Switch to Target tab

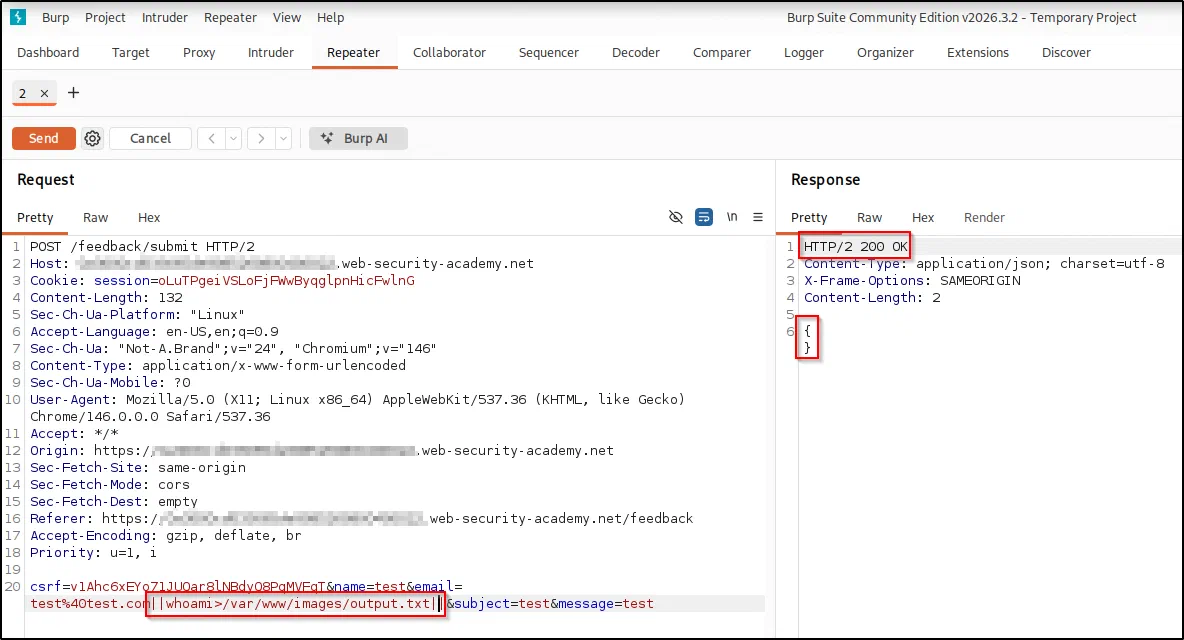click(x=131, y=52)
